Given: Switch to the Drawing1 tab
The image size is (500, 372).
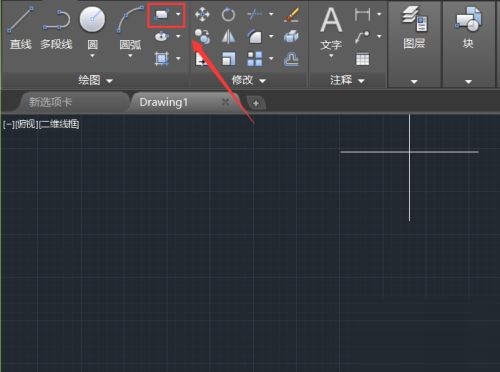Looking at the screenshot, I should click(164, 102).
